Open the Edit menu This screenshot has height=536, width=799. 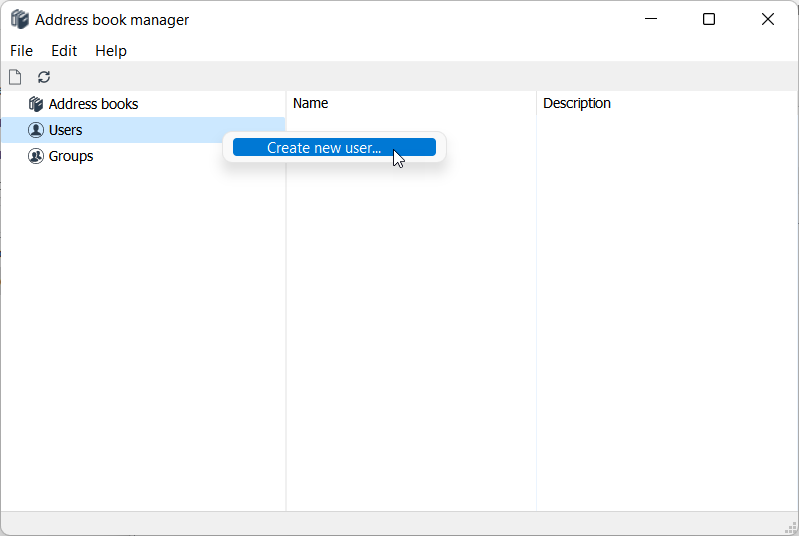click(x=64, y=51)
